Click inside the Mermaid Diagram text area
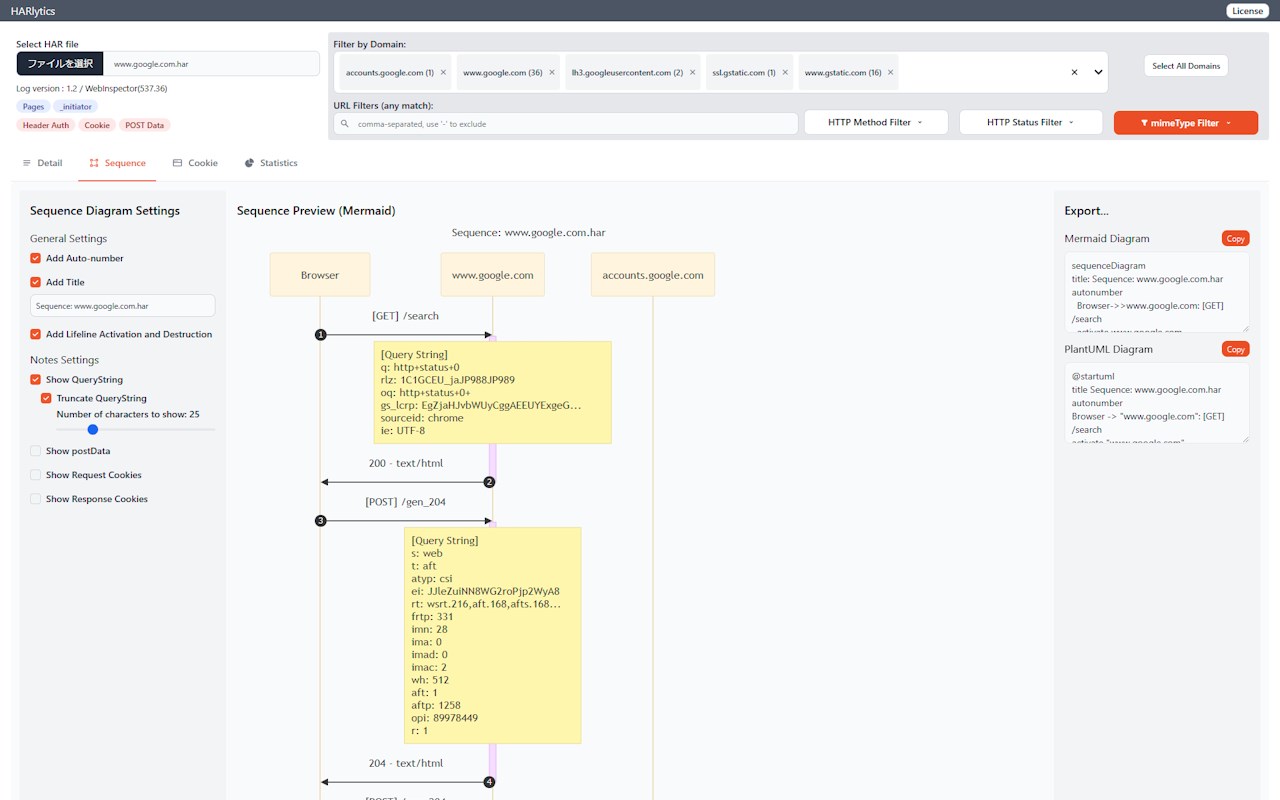 (1157, 292)
